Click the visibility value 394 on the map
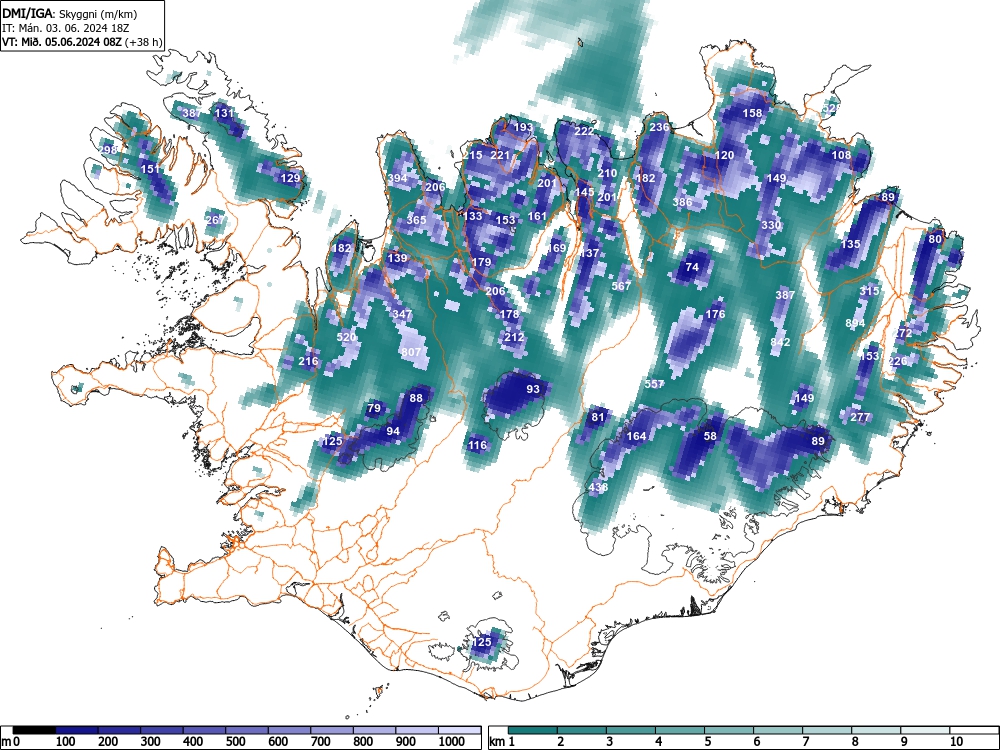This screenshot has width=1000, height=750. coord(397,178)
